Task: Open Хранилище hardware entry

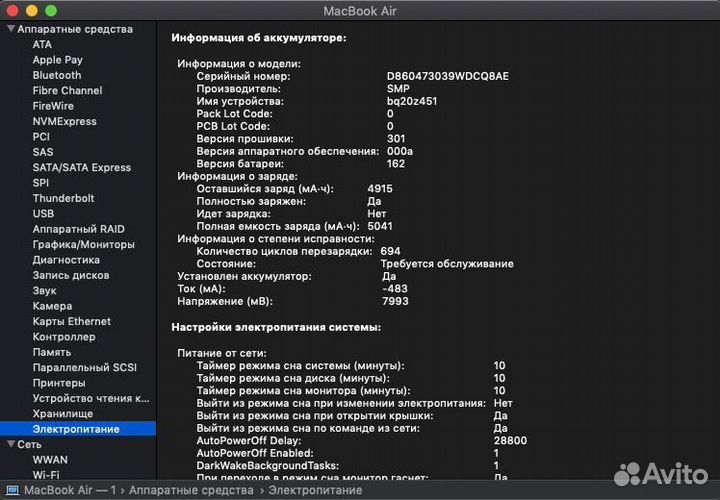Action: coord(63,414)
